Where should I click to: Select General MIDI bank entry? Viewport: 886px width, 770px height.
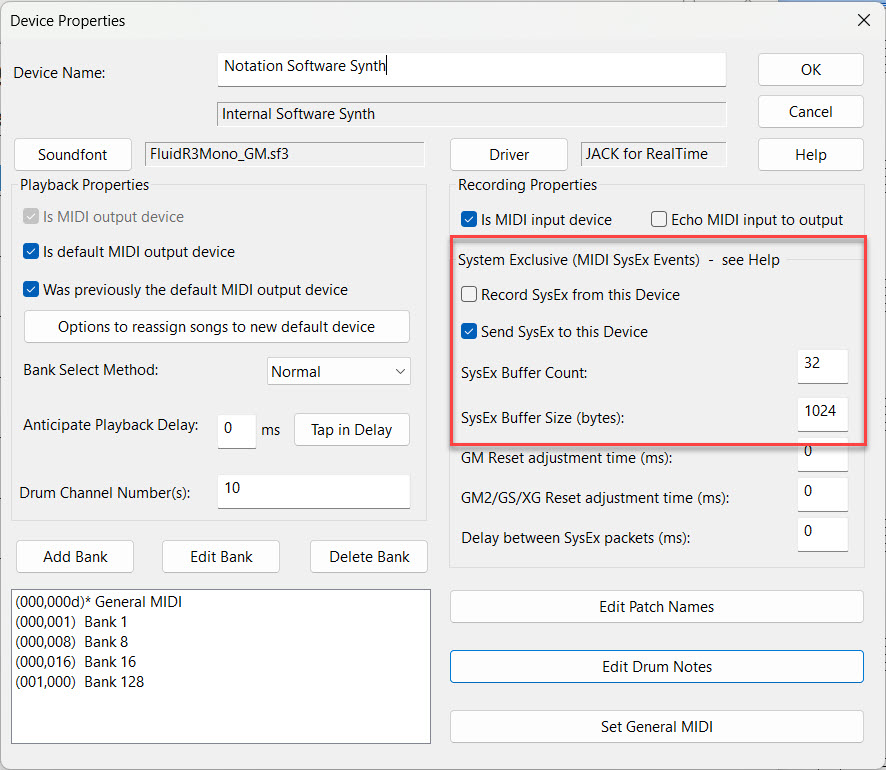tap(99, 602)
